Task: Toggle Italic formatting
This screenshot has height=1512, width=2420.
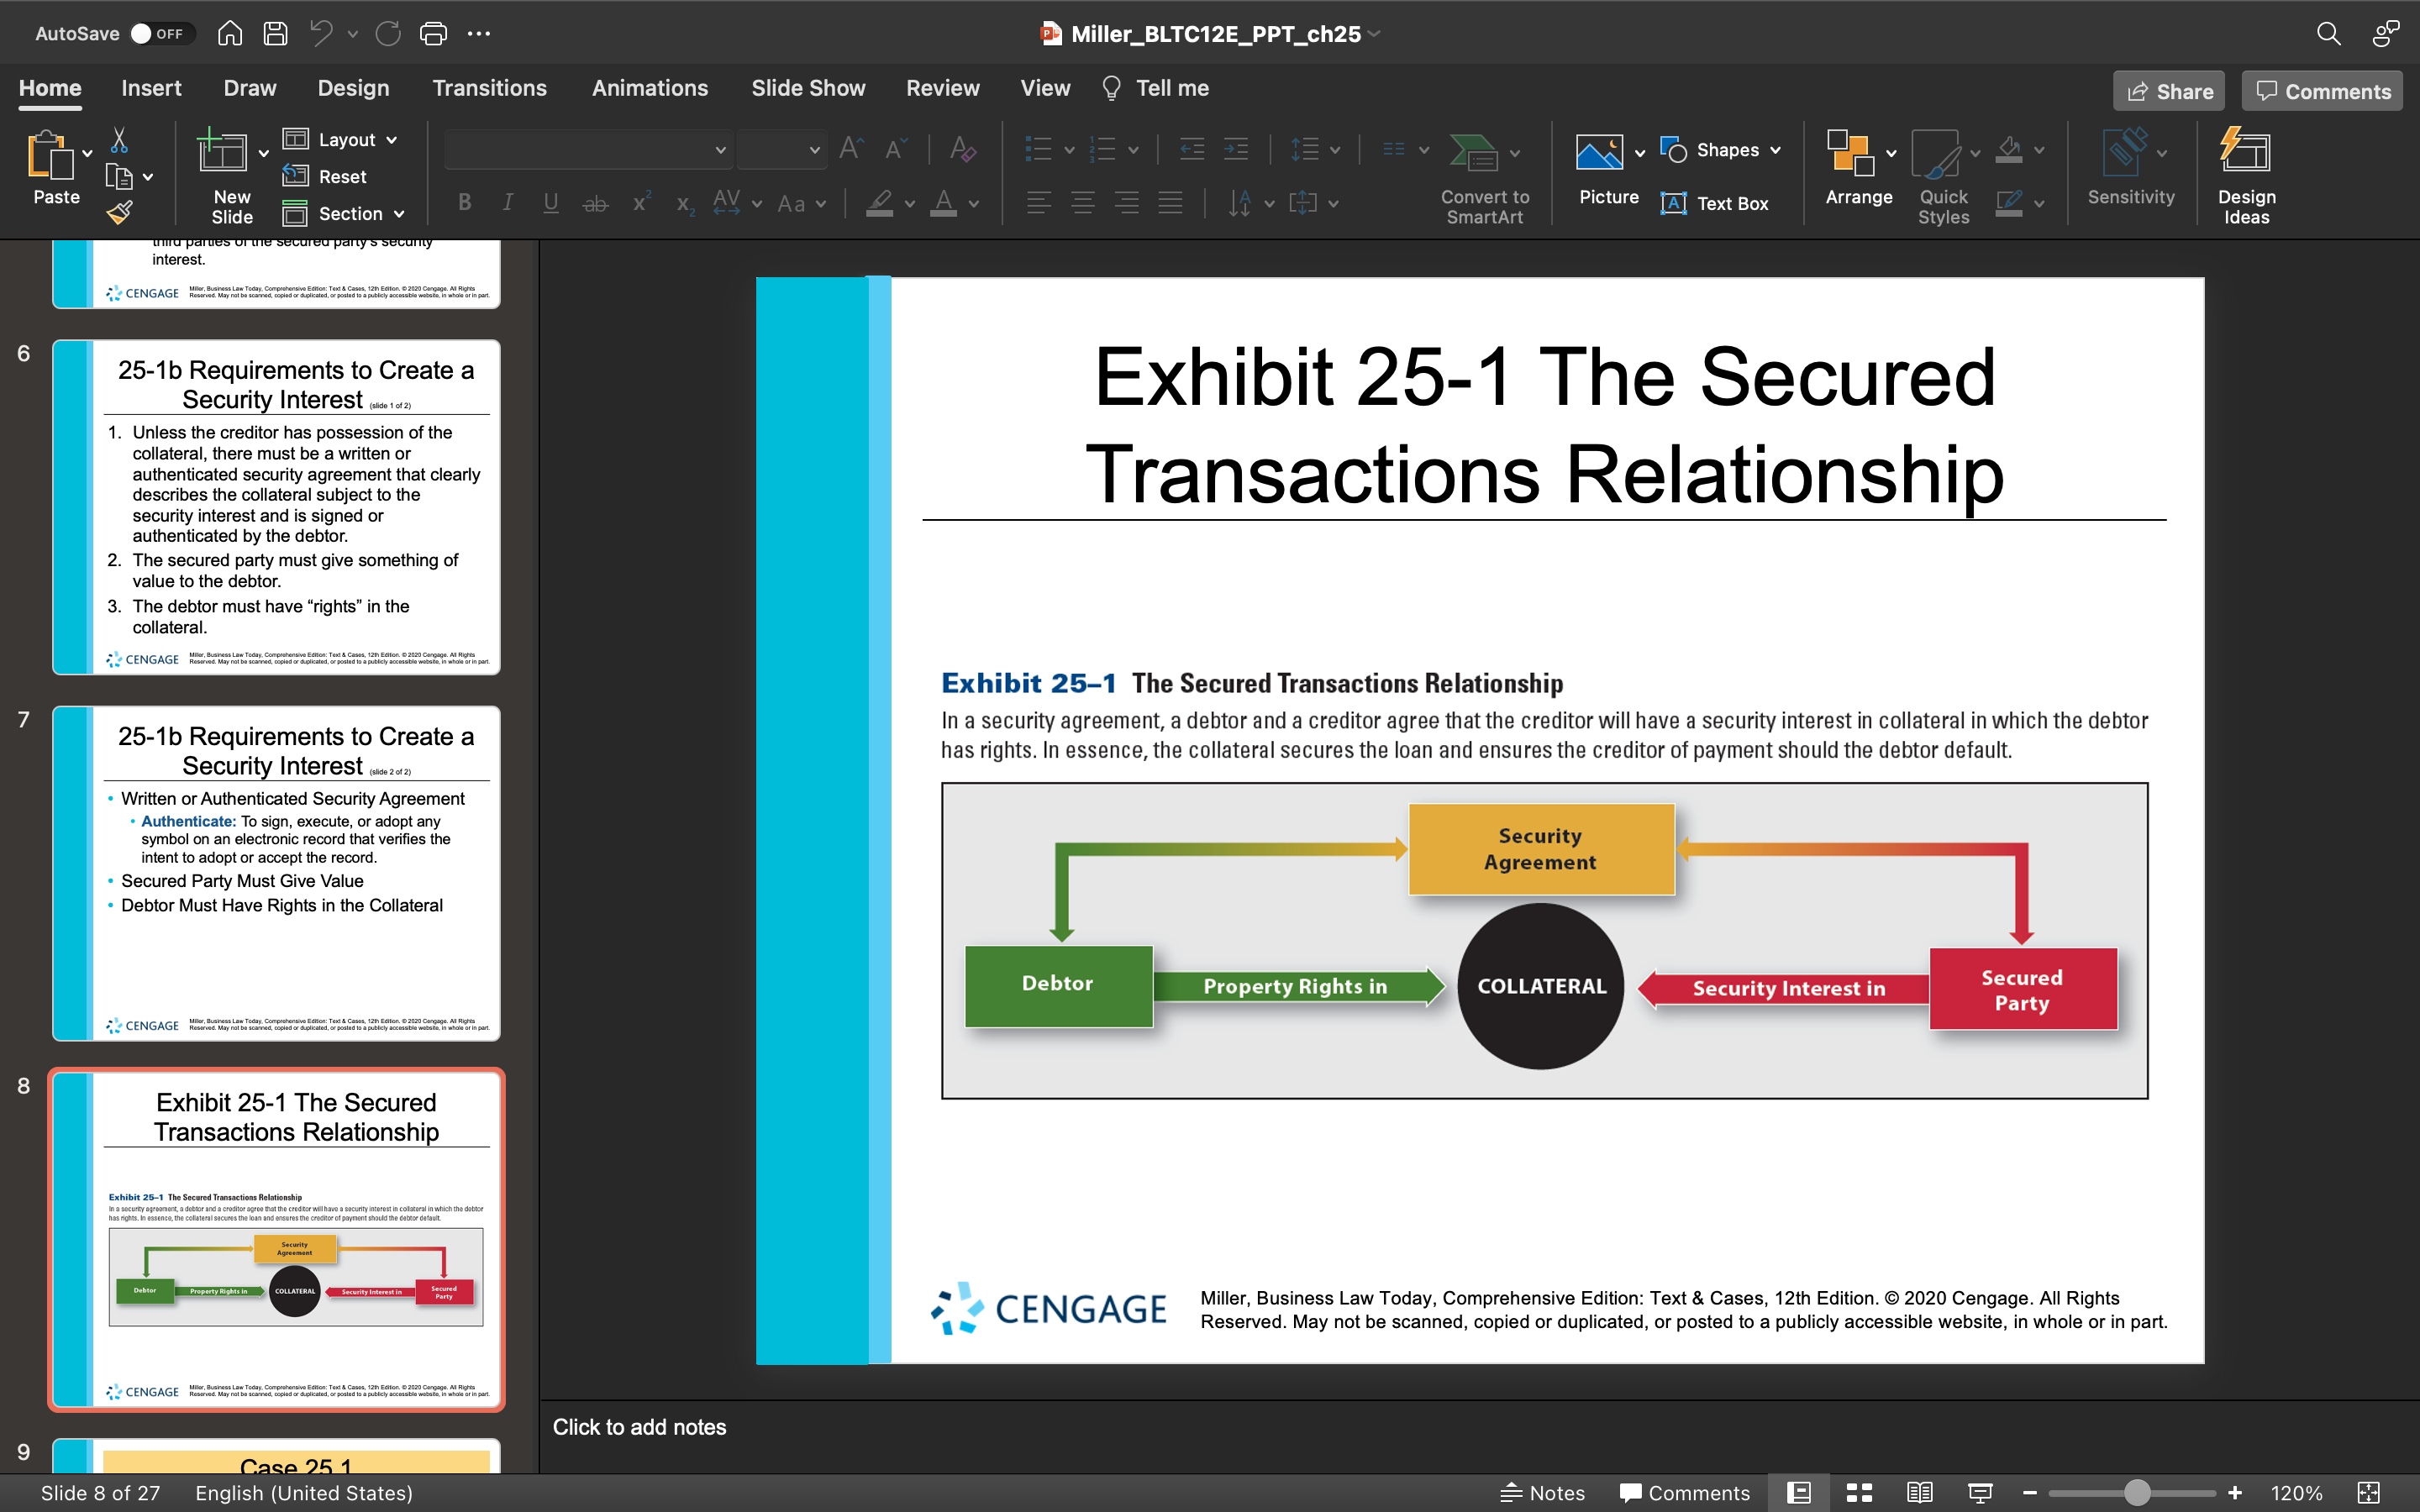Action: [x=508, y=203]
